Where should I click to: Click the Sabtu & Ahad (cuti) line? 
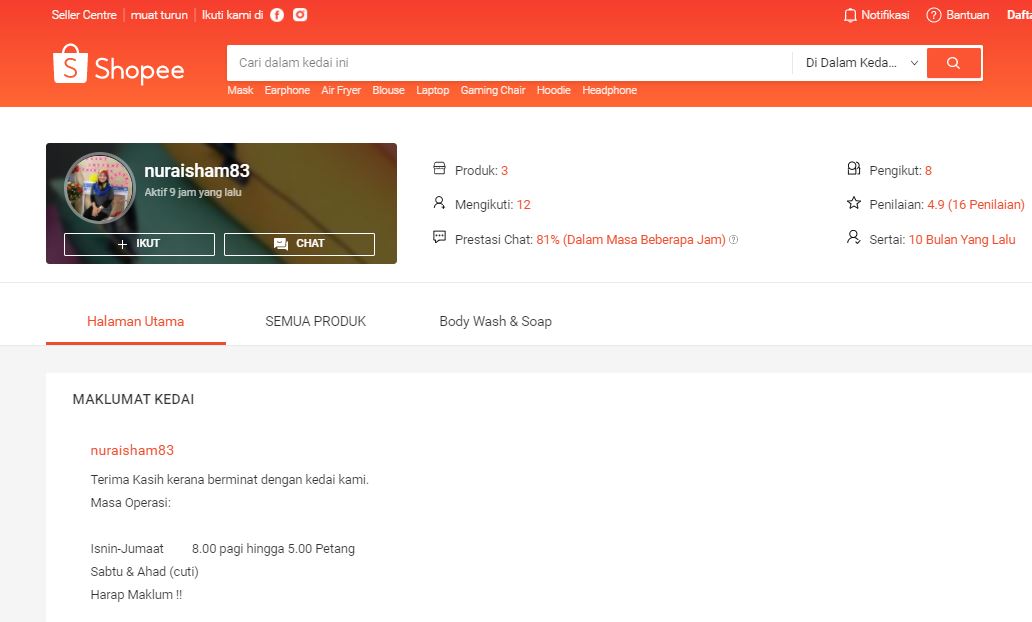(x=144, y=571)
